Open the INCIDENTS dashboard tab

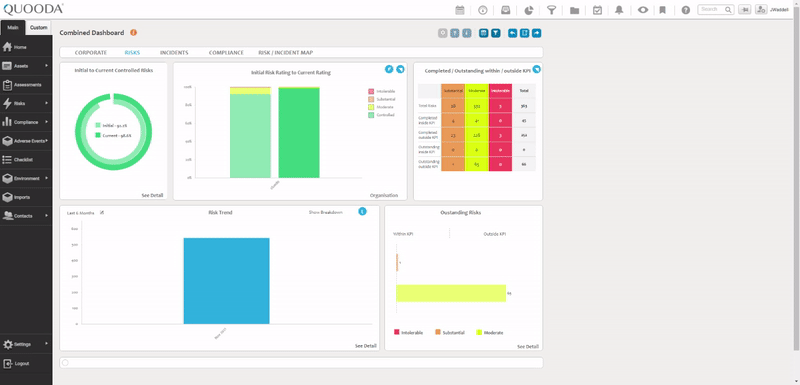[174, 53]
